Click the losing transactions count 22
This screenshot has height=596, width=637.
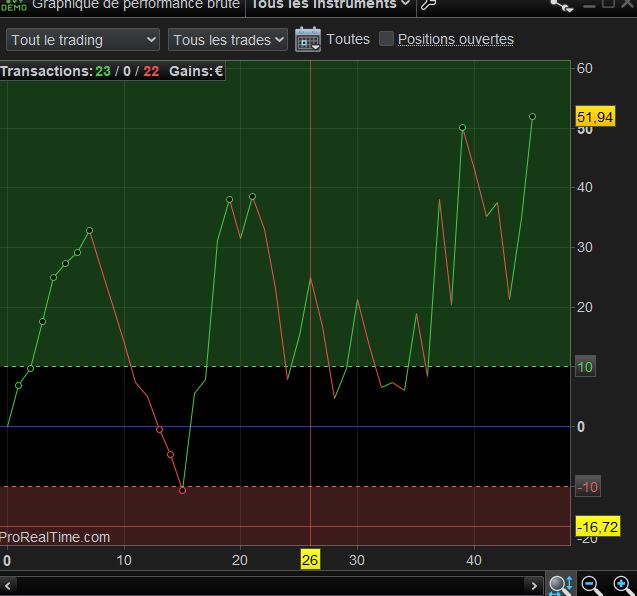[151, 71]
